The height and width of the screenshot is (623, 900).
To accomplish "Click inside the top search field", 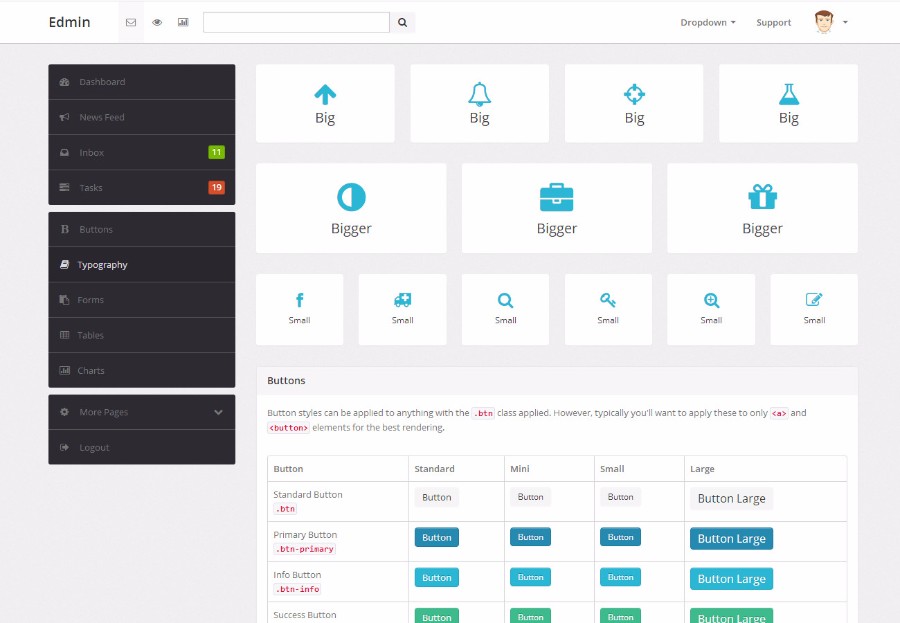I will click(296, 22).
